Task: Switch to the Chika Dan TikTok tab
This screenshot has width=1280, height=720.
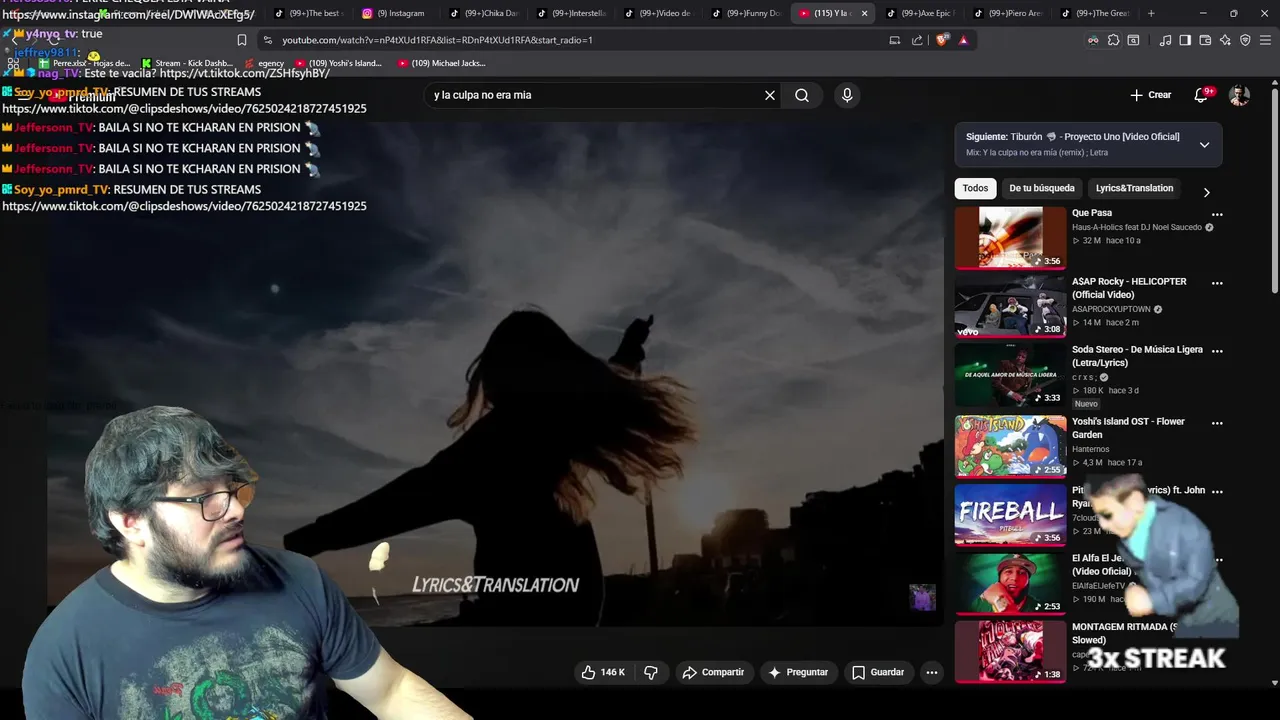Action: click(483, 13)
